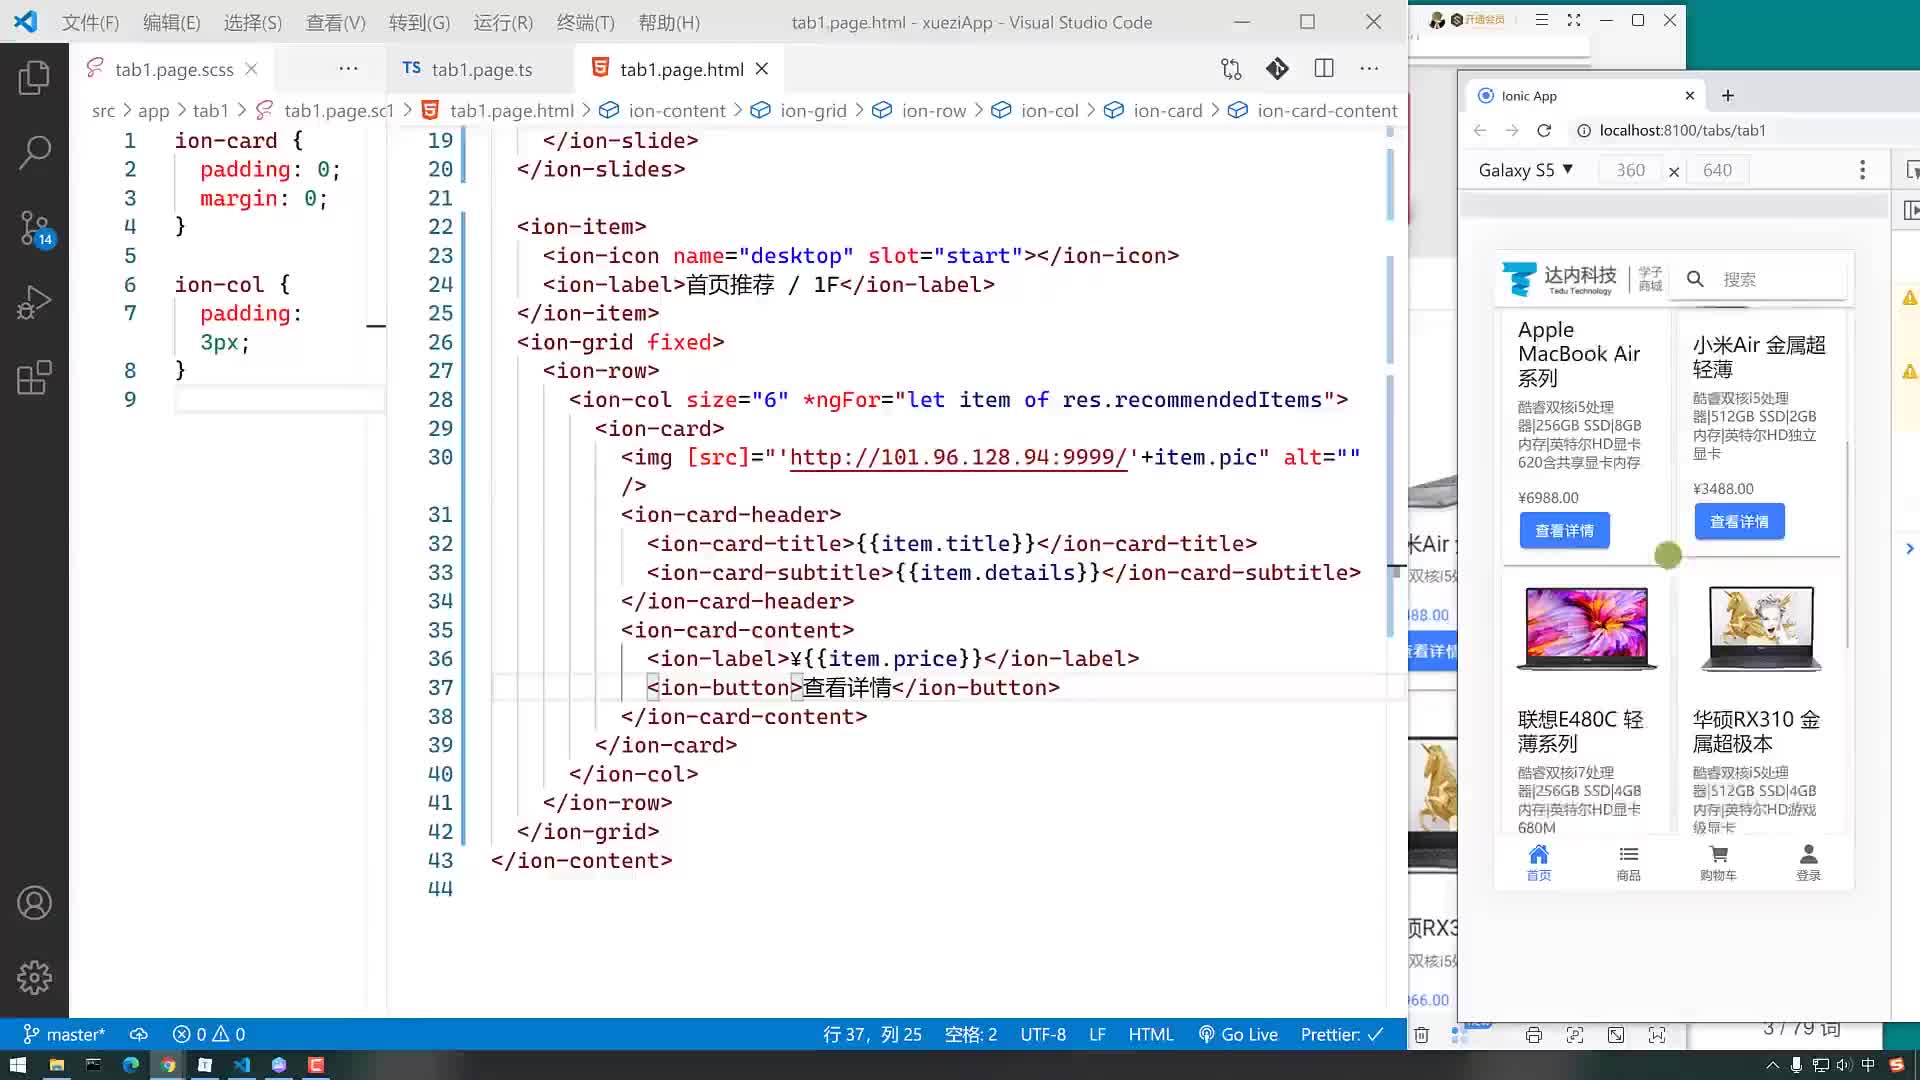Open the 查看(V) menu
Image resolution: width=1920 pixels, height=1080 pixels.
click(335, 22)
